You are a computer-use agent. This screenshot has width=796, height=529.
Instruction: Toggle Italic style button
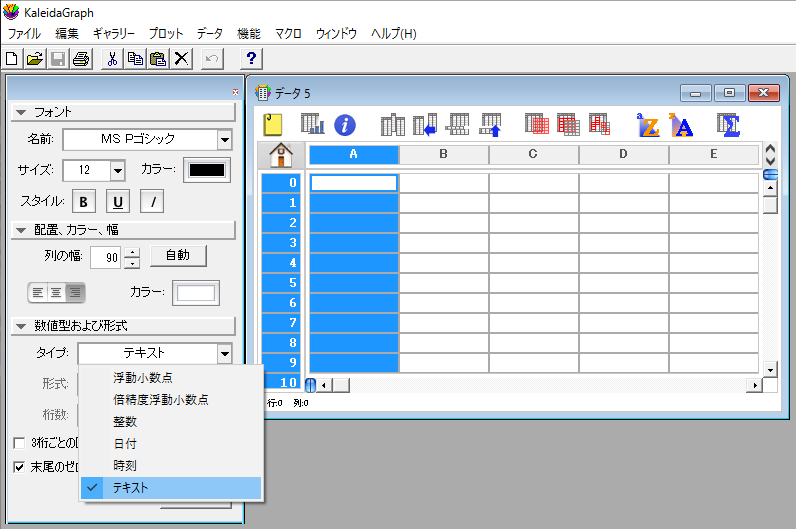(x=152, y=202)
